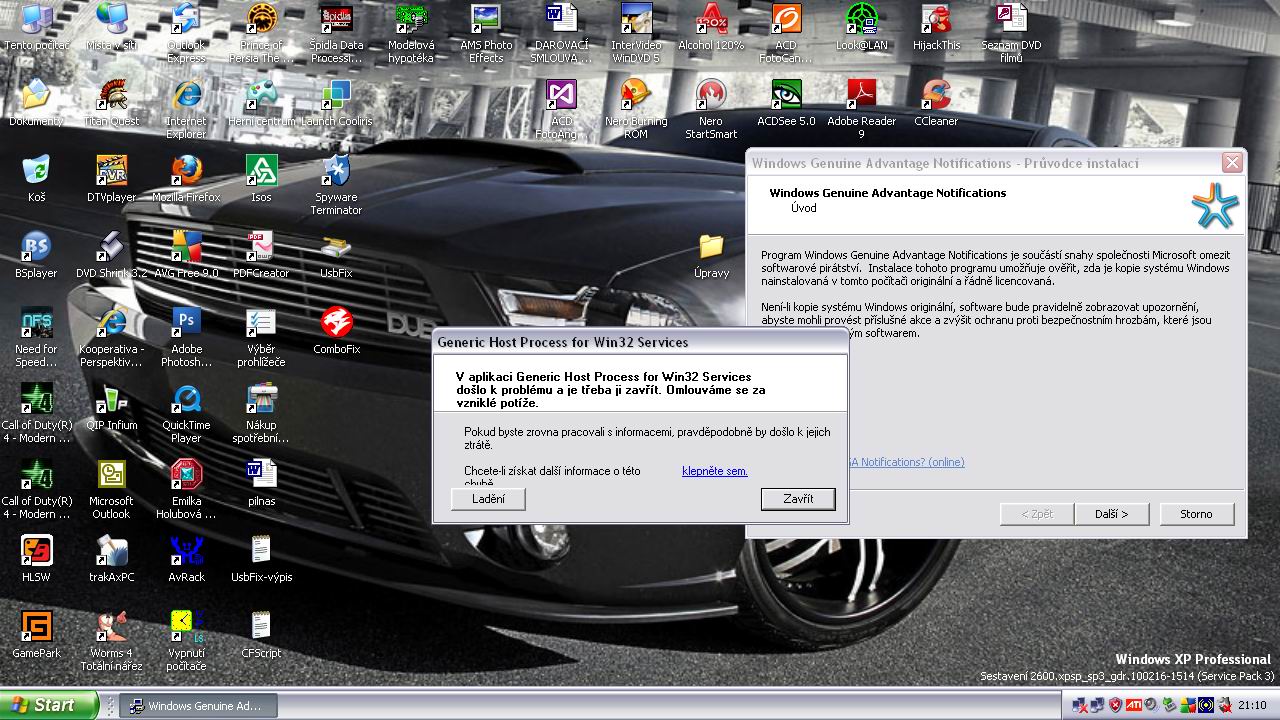Open the Adobe Reader 9 shortcut
Screen dimensions: 1280x720
coord(861,95)
